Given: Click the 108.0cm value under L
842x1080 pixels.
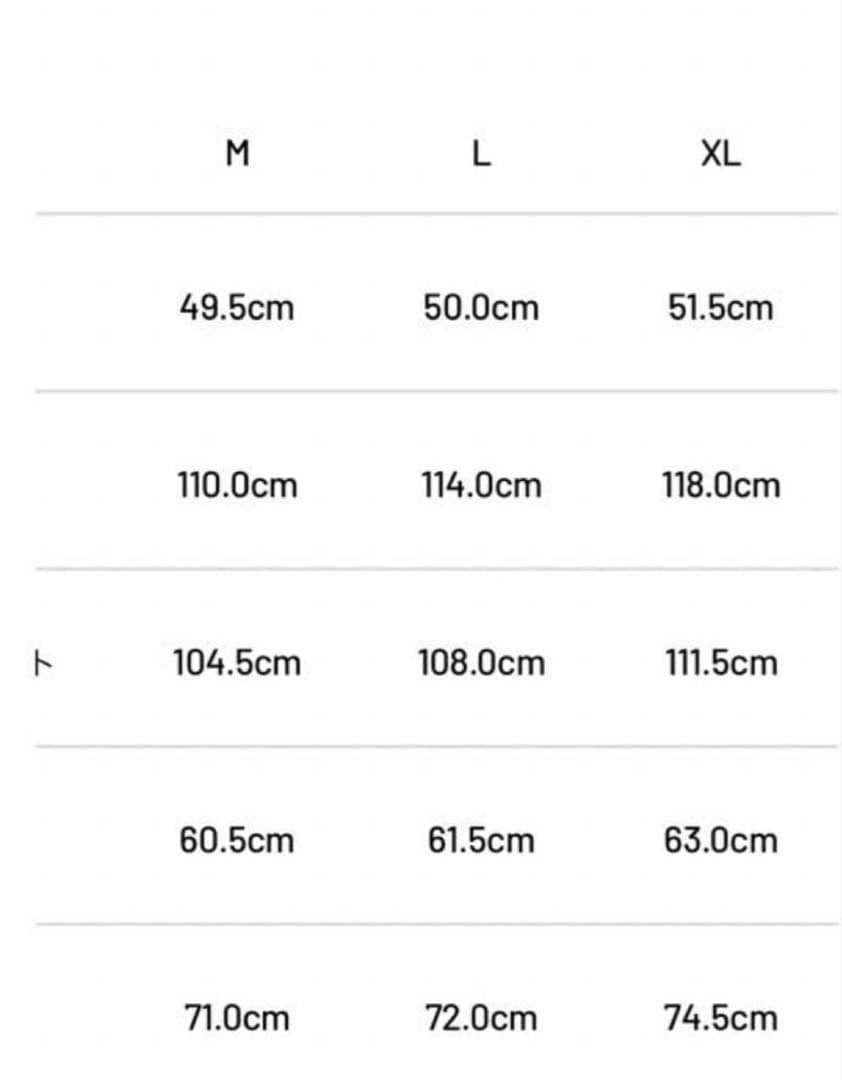Looking at the screenshot, I should (x=481, y=663).
